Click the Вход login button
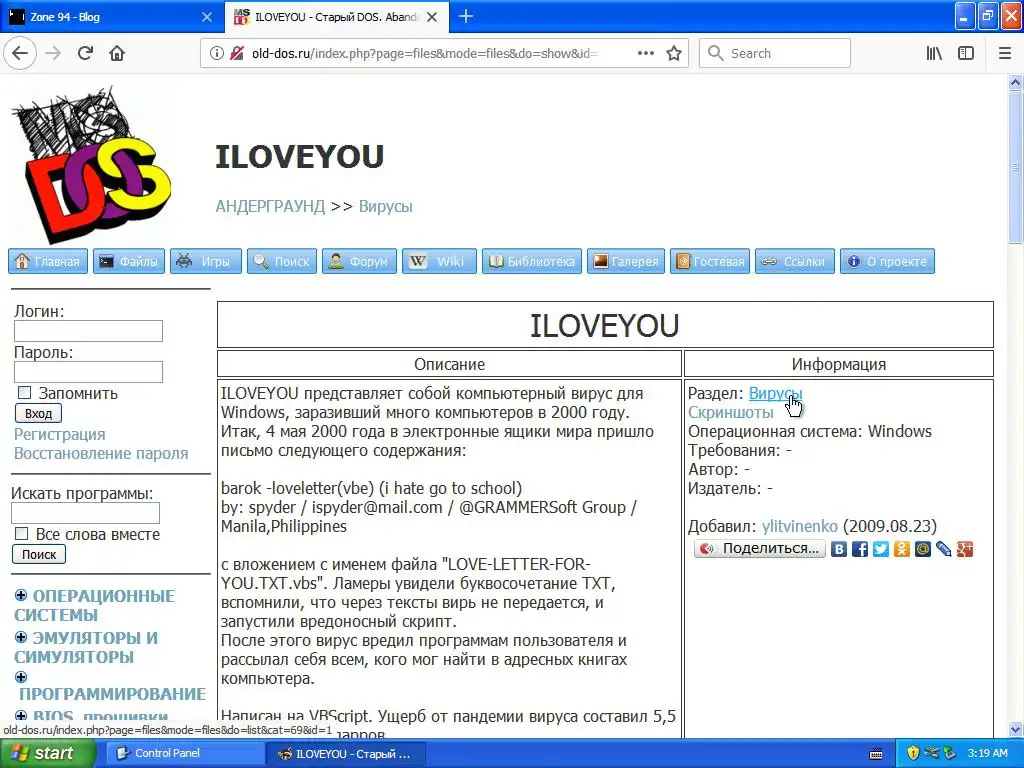 point(39,413)
